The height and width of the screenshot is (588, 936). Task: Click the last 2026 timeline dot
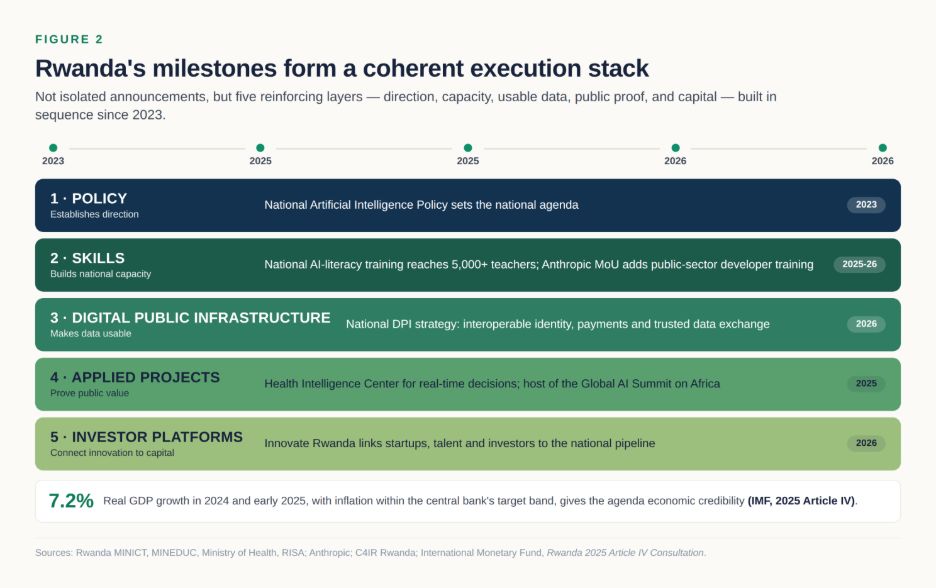[x=882, y=147]
